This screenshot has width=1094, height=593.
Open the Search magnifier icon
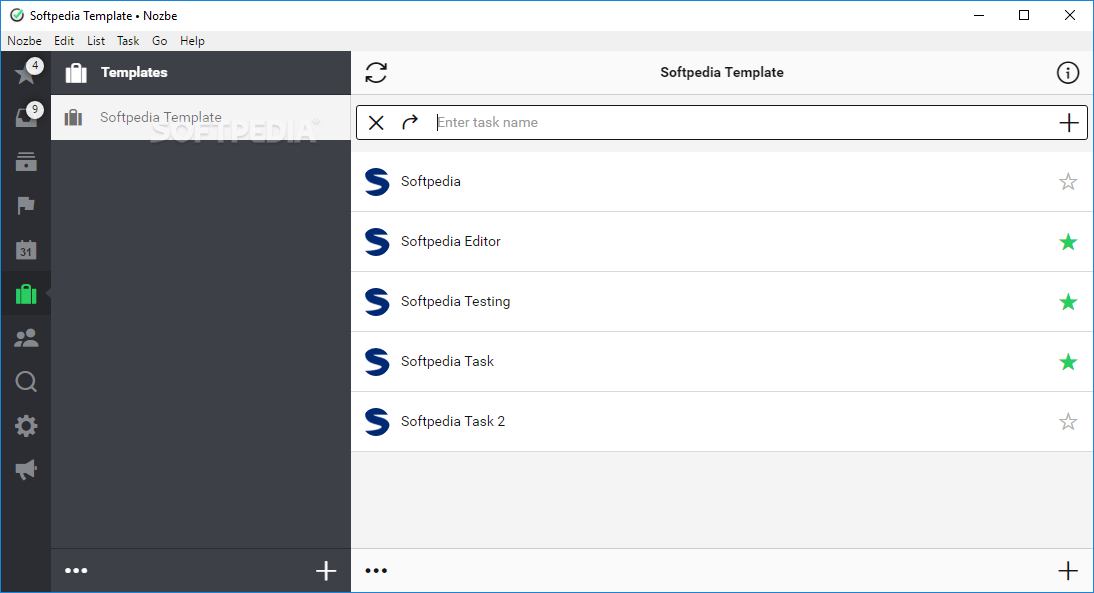(26, 382)
